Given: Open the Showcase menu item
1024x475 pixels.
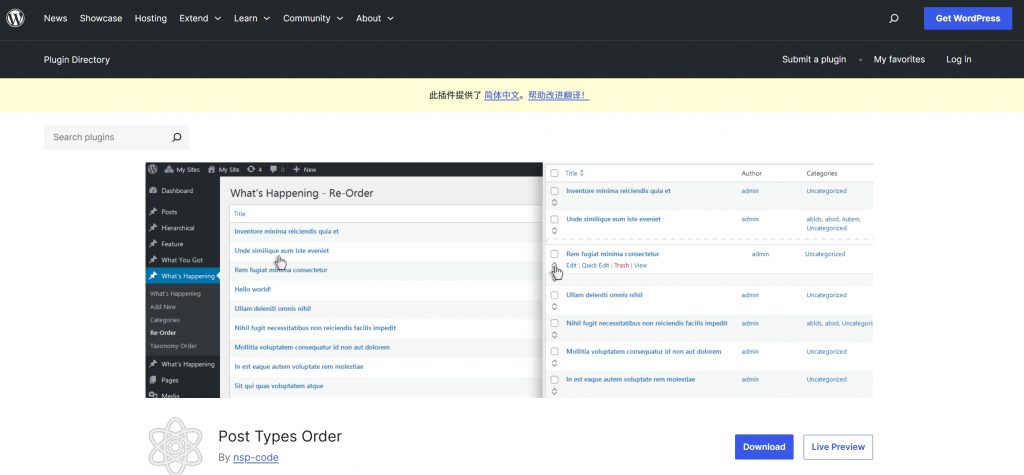Looking at the screenshot, I should coord(101,18).
